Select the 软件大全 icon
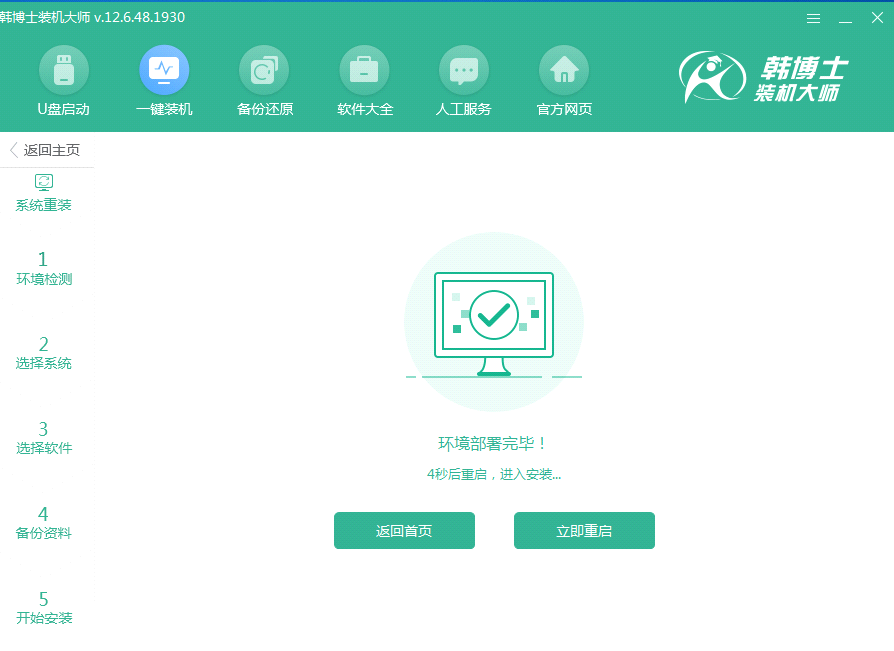The height and width of the screenshot is (651, 894). click(364, 80)
